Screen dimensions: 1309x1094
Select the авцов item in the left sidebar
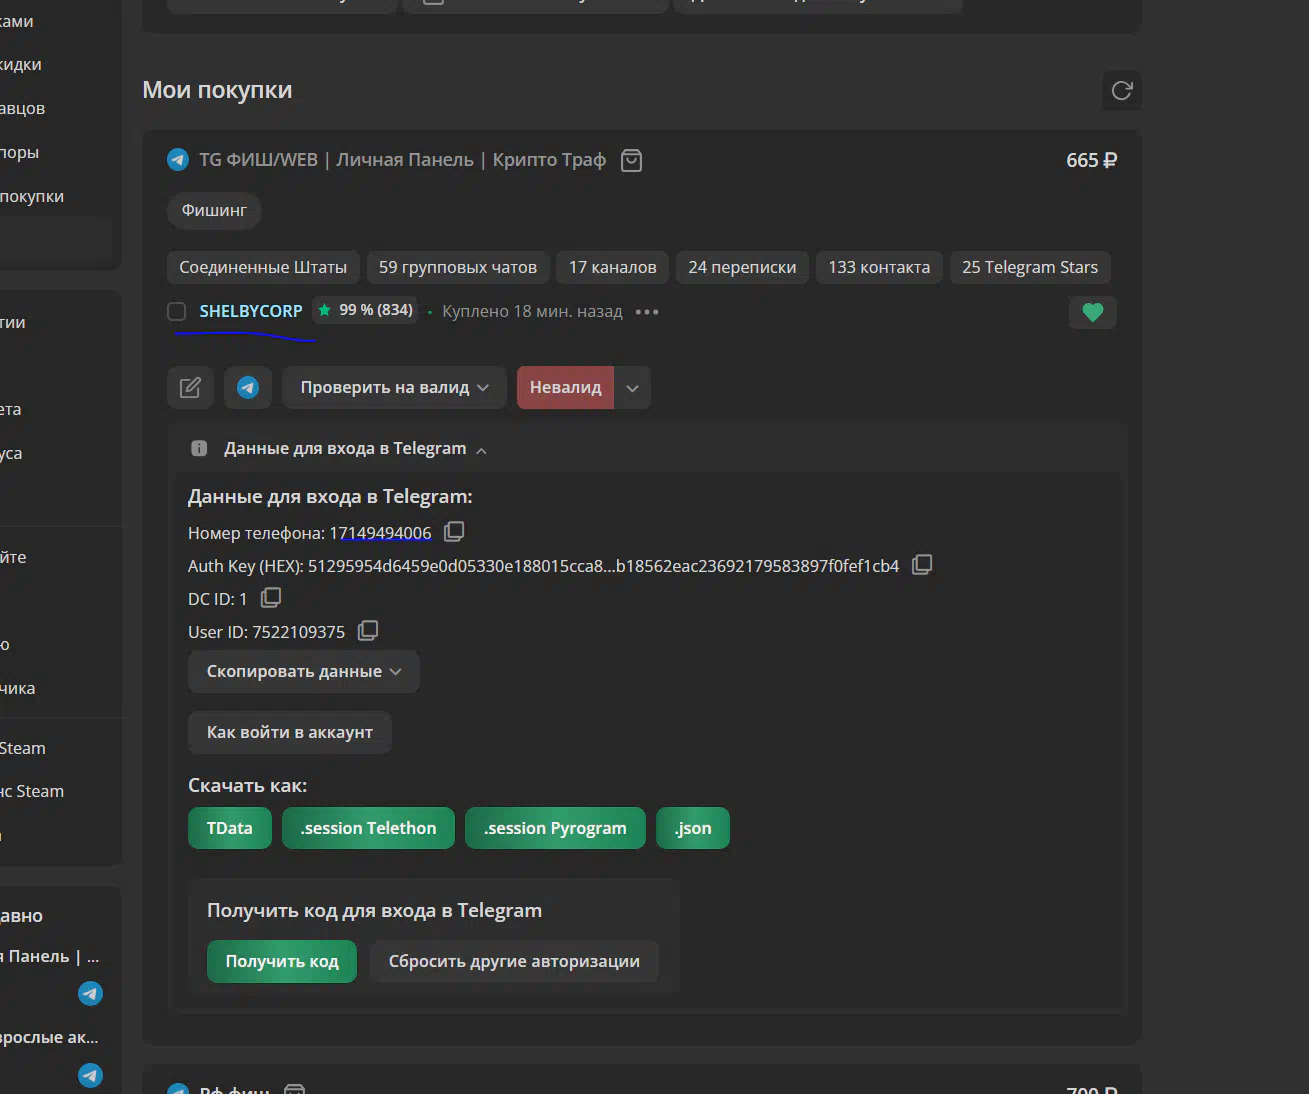tap(23, 108)
